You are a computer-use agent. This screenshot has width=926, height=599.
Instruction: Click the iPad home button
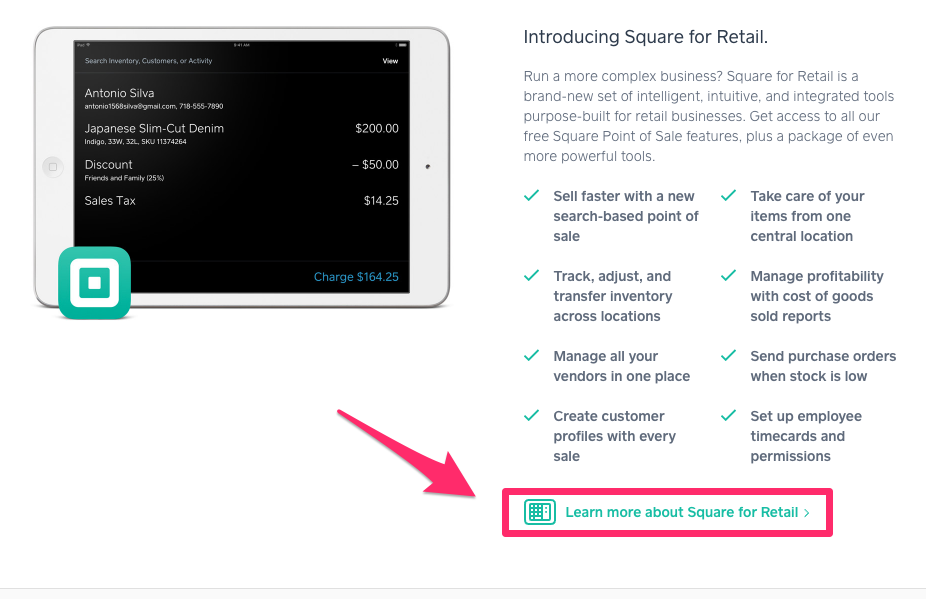[x=53, y=167]
